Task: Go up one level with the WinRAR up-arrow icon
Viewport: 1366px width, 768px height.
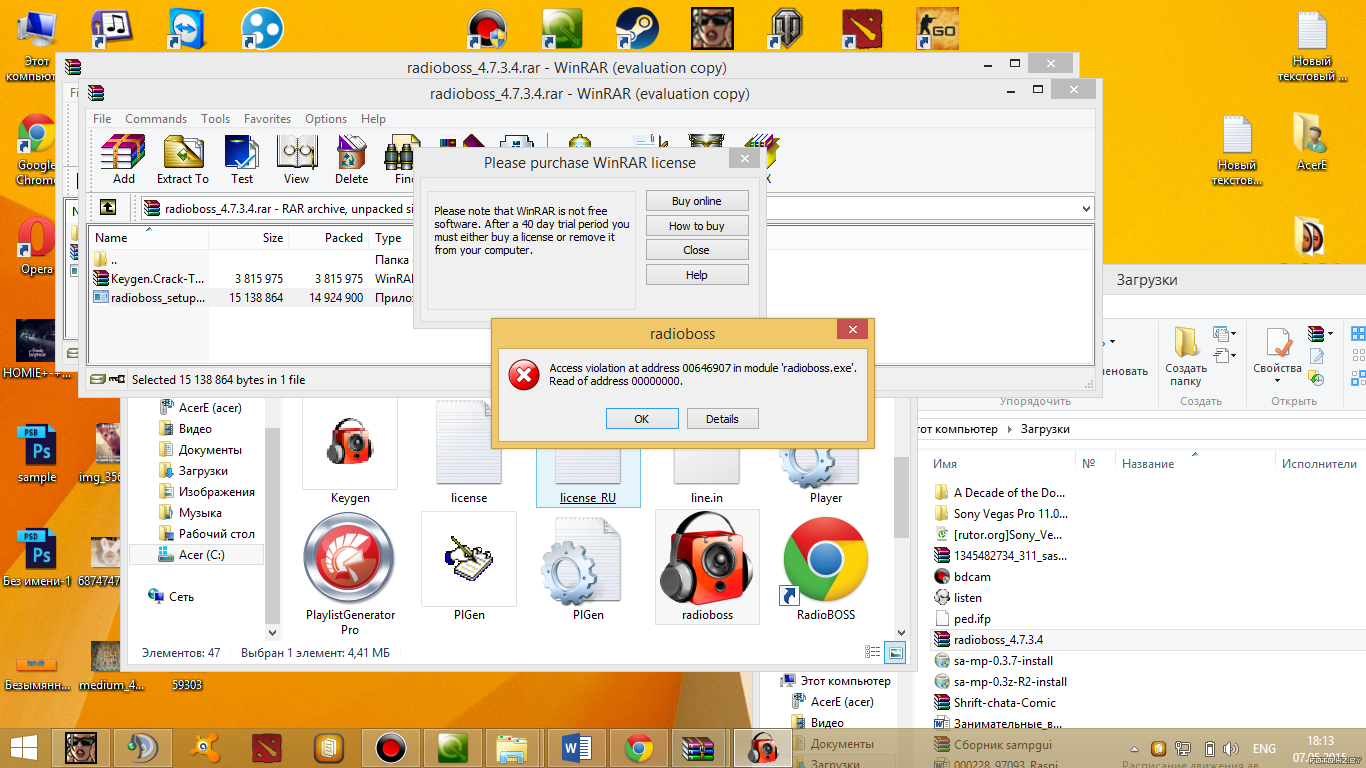Action: coord(108,208)
